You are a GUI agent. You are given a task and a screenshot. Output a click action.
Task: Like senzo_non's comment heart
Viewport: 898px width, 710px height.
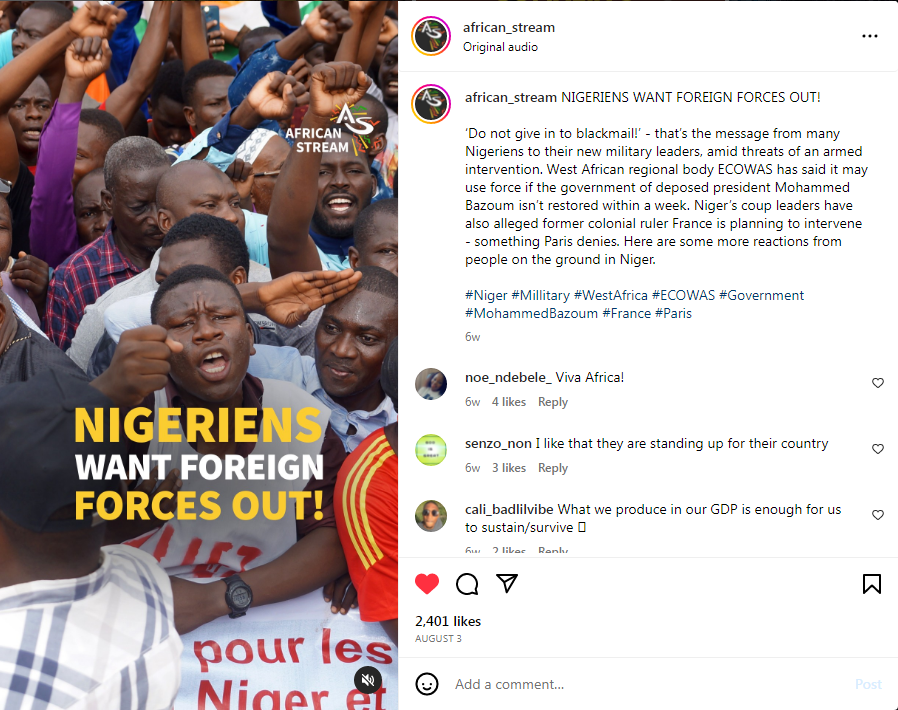[x=877, y=449]
